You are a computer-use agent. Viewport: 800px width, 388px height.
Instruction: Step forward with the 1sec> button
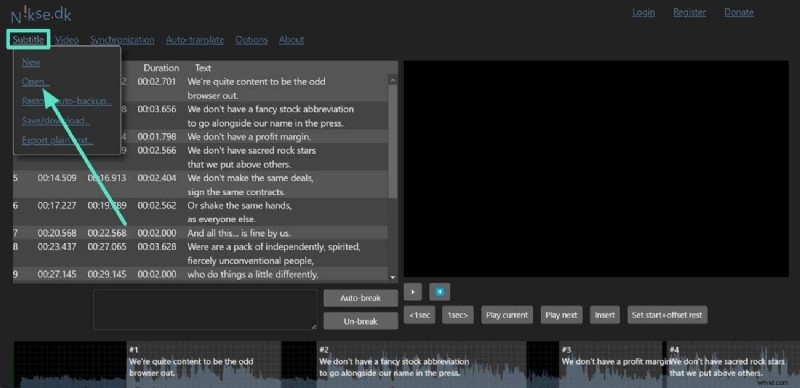[x=458, y=315]
